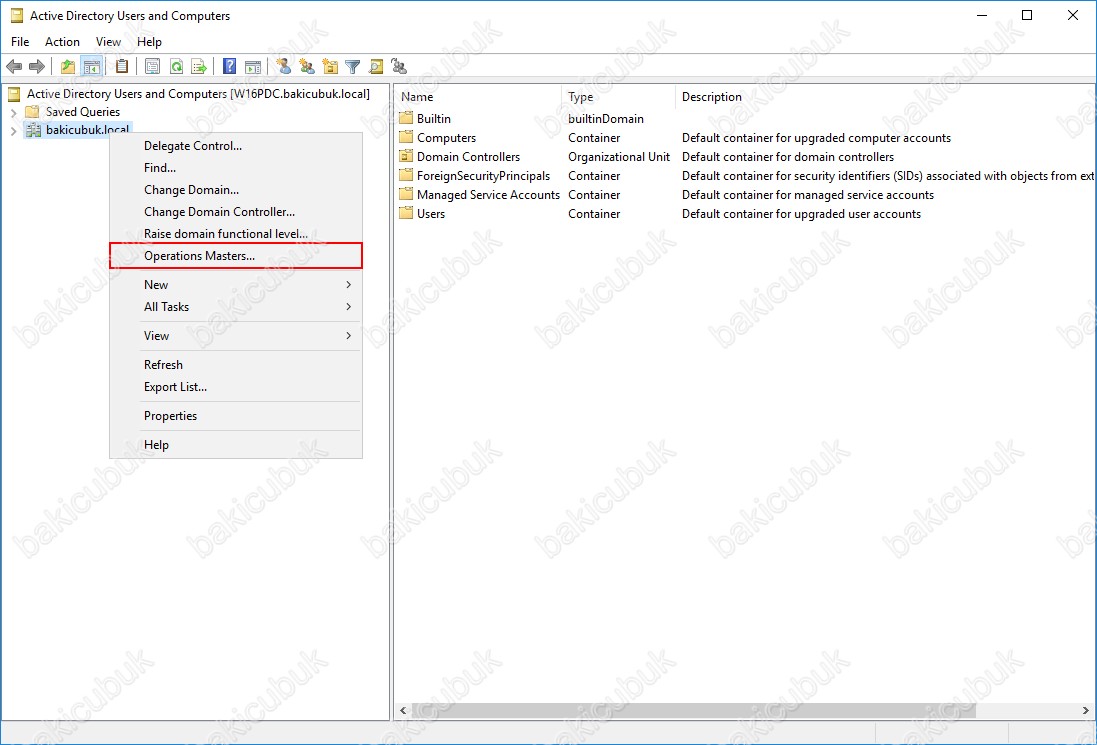Click description 'Default container for domain controllers'
The width and height of the screenshot is (1097, 745).
(x=788, y=157)
